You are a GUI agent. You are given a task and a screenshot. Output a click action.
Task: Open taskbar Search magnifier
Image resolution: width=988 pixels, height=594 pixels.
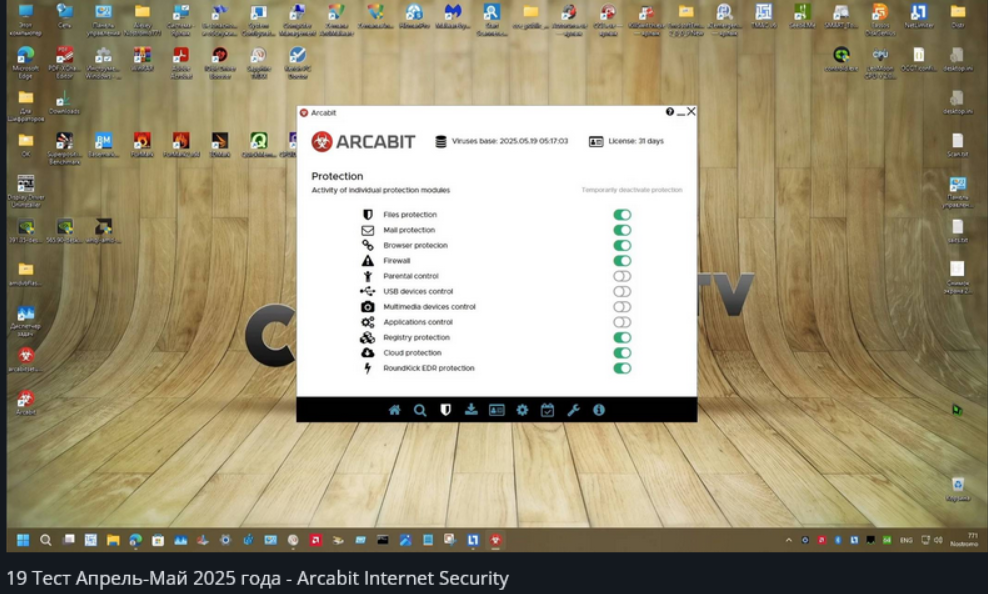tap(45, 540)
